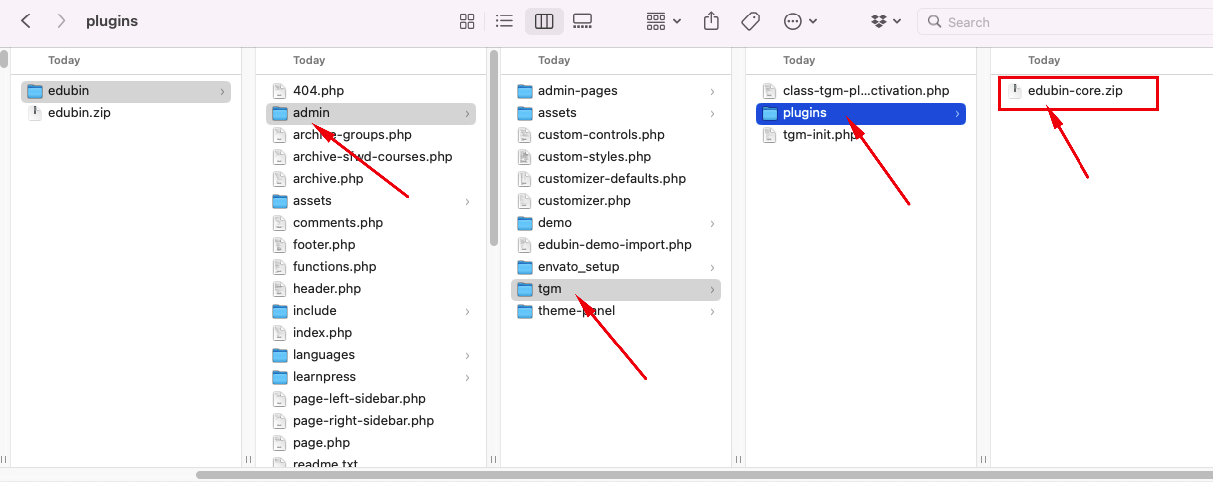Expand admin folder via its chevron
This screenshot has width=1213, height=482.
pos(467,113)
